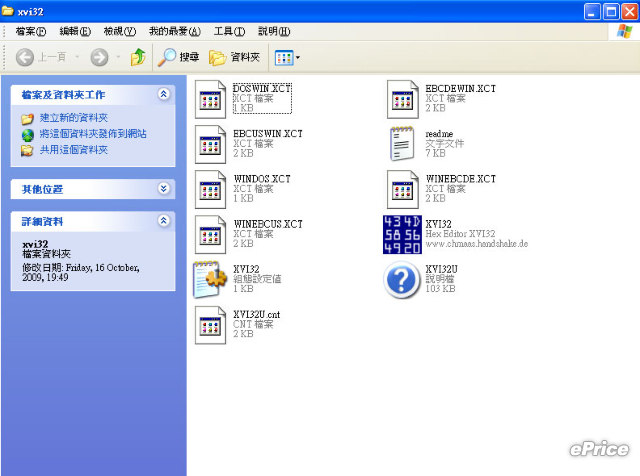Open the Views icon button
This screenshot has width=640, height=476.
284,58
